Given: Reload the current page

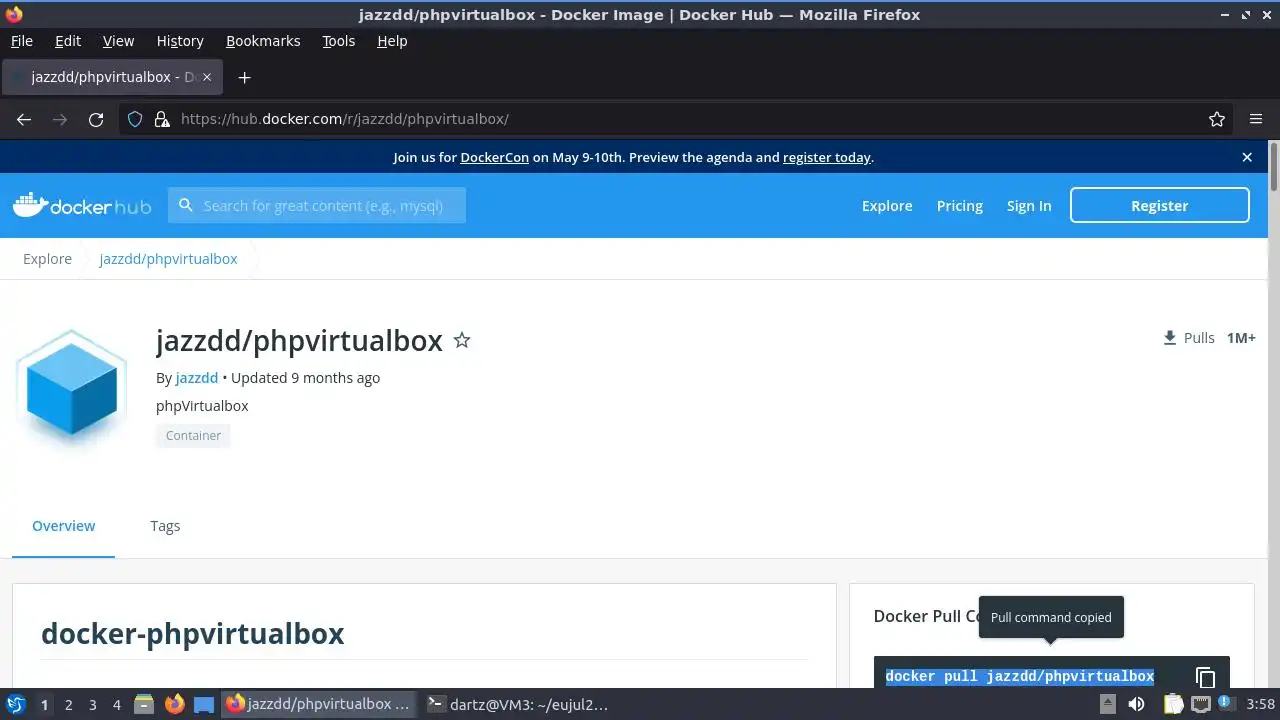Looking at the screenshot, I should pyautogui.click(x=96, y=119).
